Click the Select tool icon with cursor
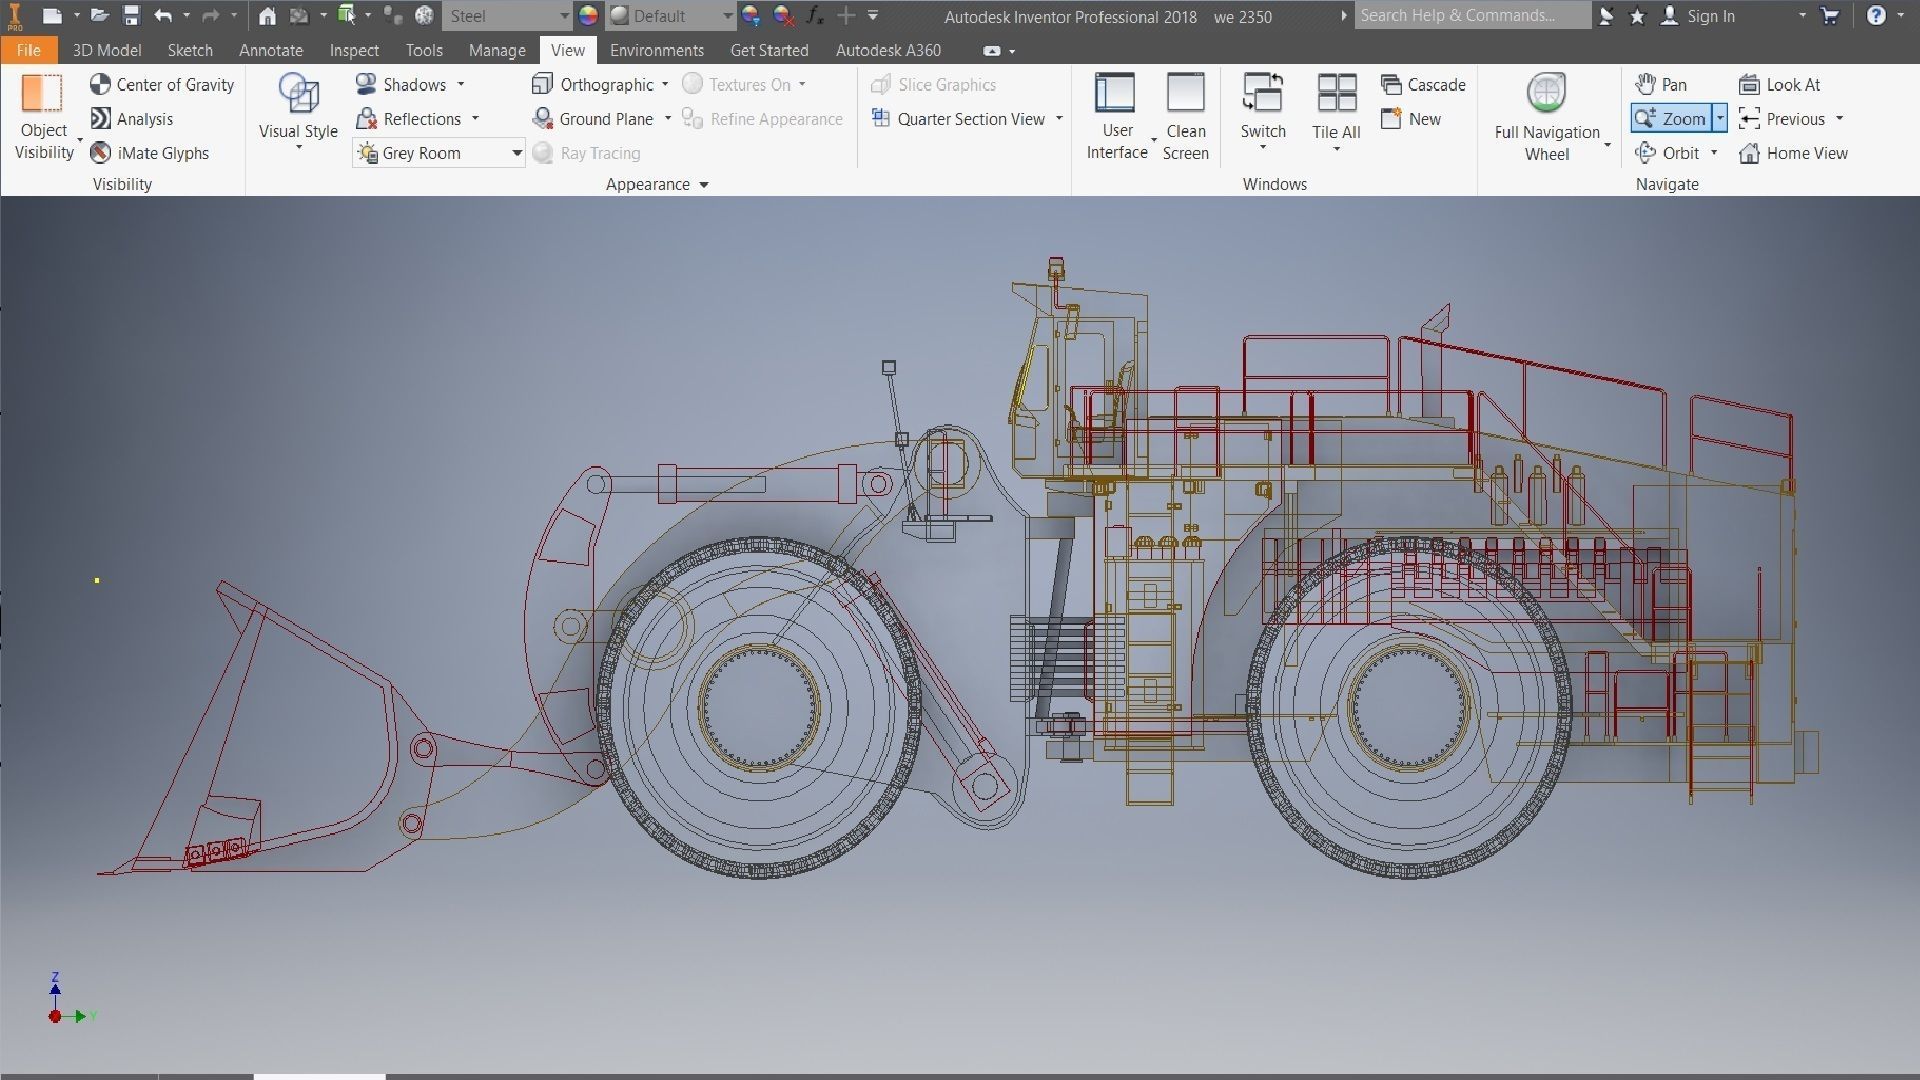Screen dimensions: 1920x1080 click(x=347, y=16)
